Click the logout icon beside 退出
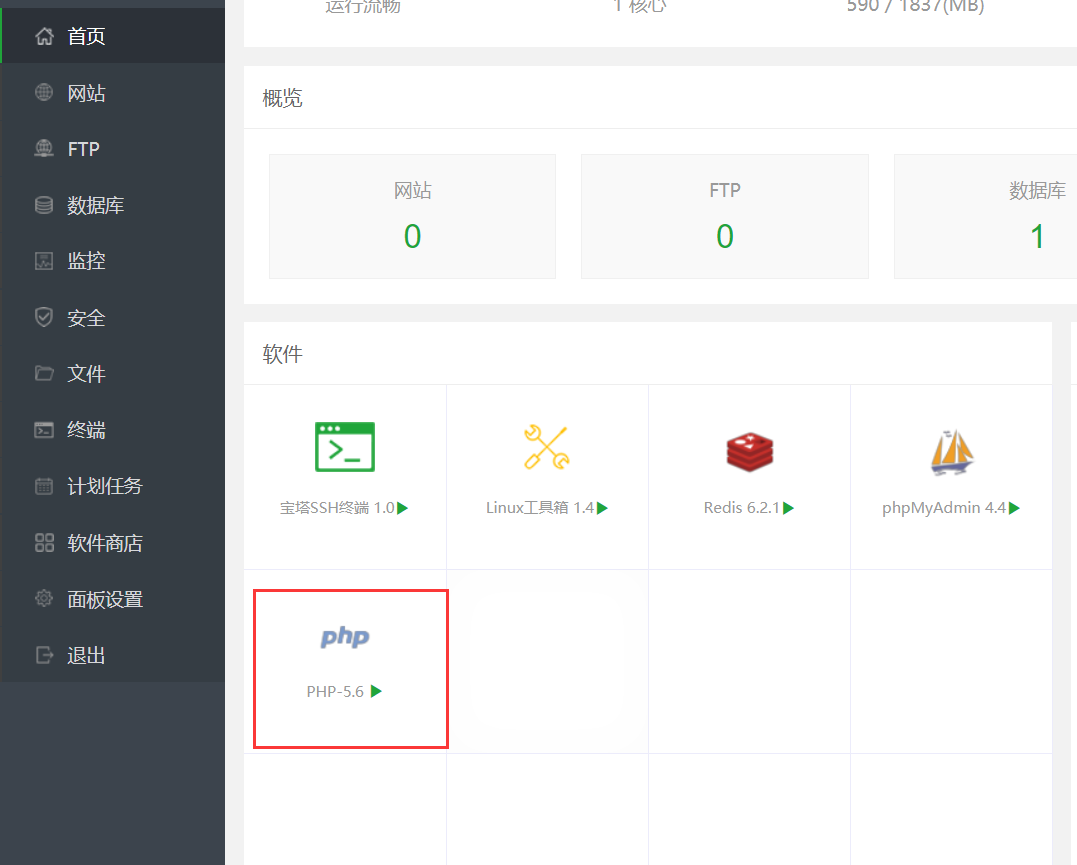The image size is (1077, 865). (44, 655)
